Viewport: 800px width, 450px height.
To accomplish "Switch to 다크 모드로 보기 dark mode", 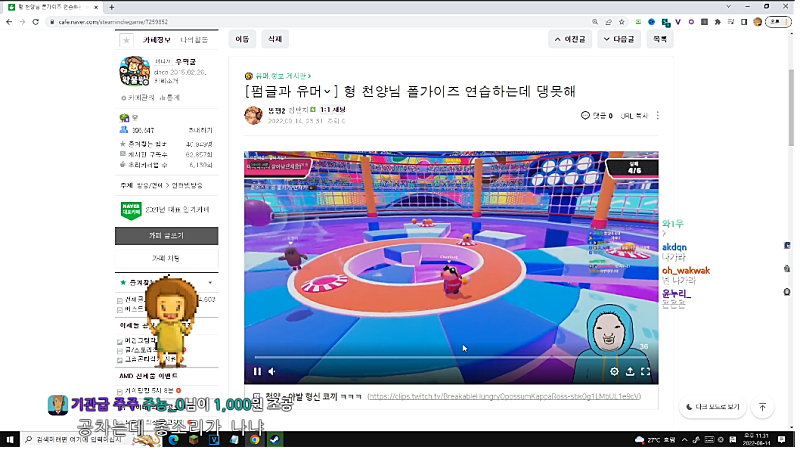I will (713, 407).
